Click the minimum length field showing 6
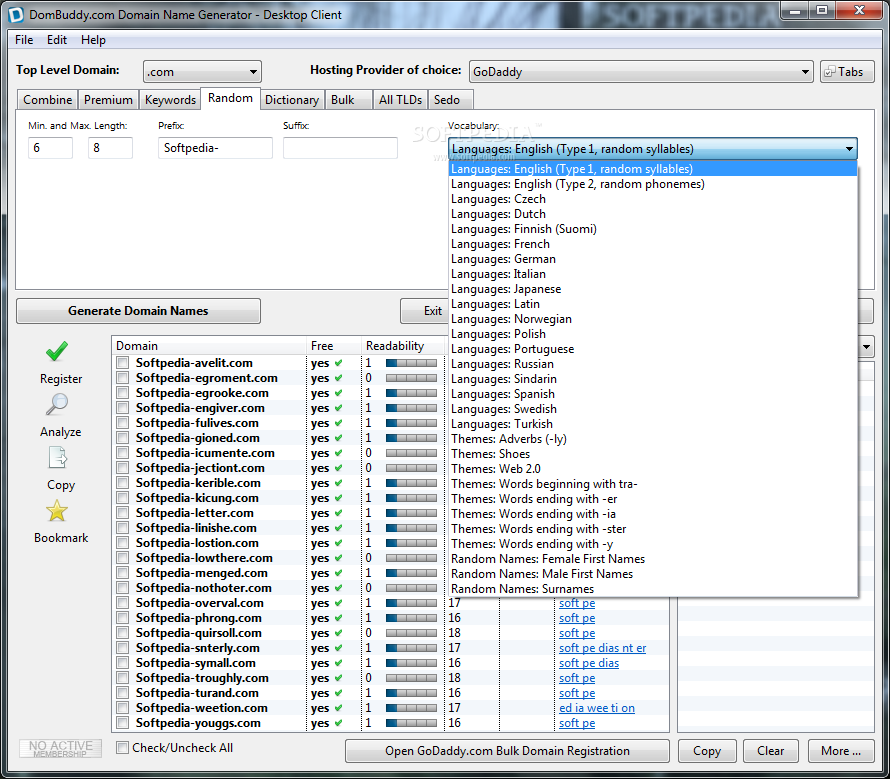890x779 pixels. pos(50,148)
